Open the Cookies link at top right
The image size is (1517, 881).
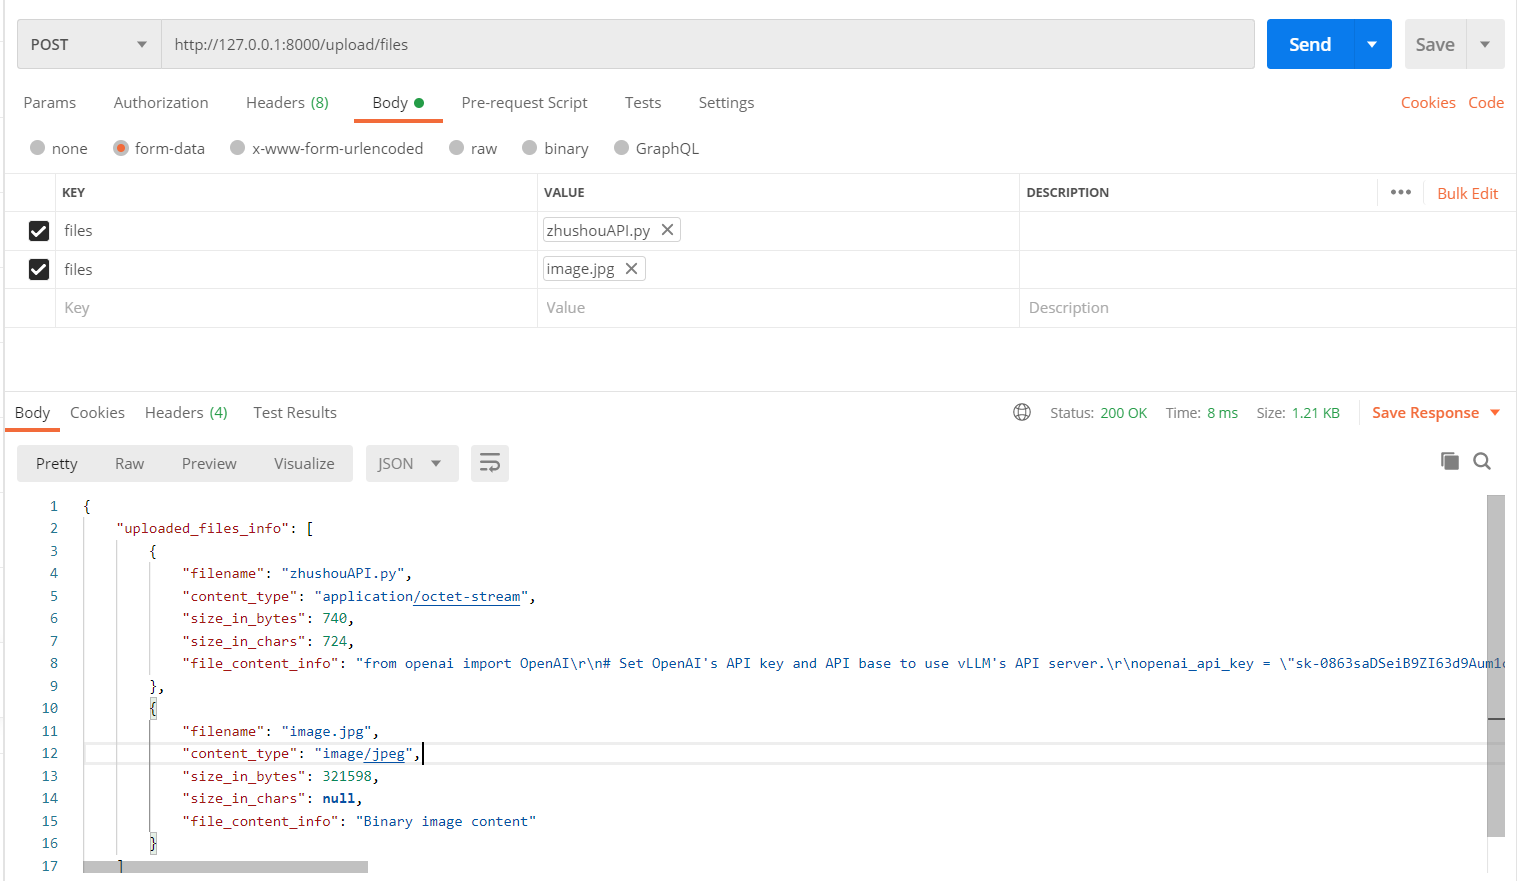click(1428, 102)
